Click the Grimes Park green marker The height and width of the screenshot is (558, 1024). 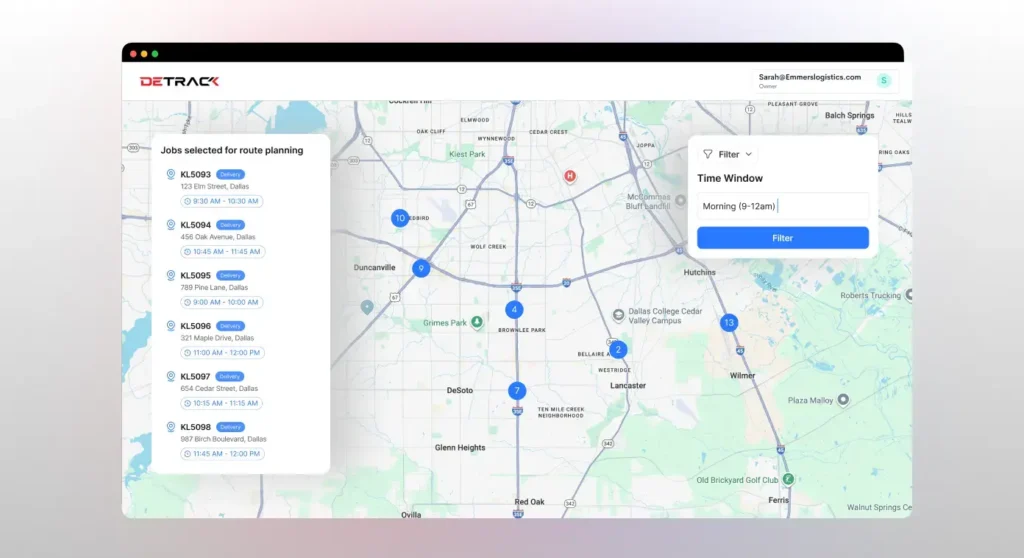(x=477, y=321)
